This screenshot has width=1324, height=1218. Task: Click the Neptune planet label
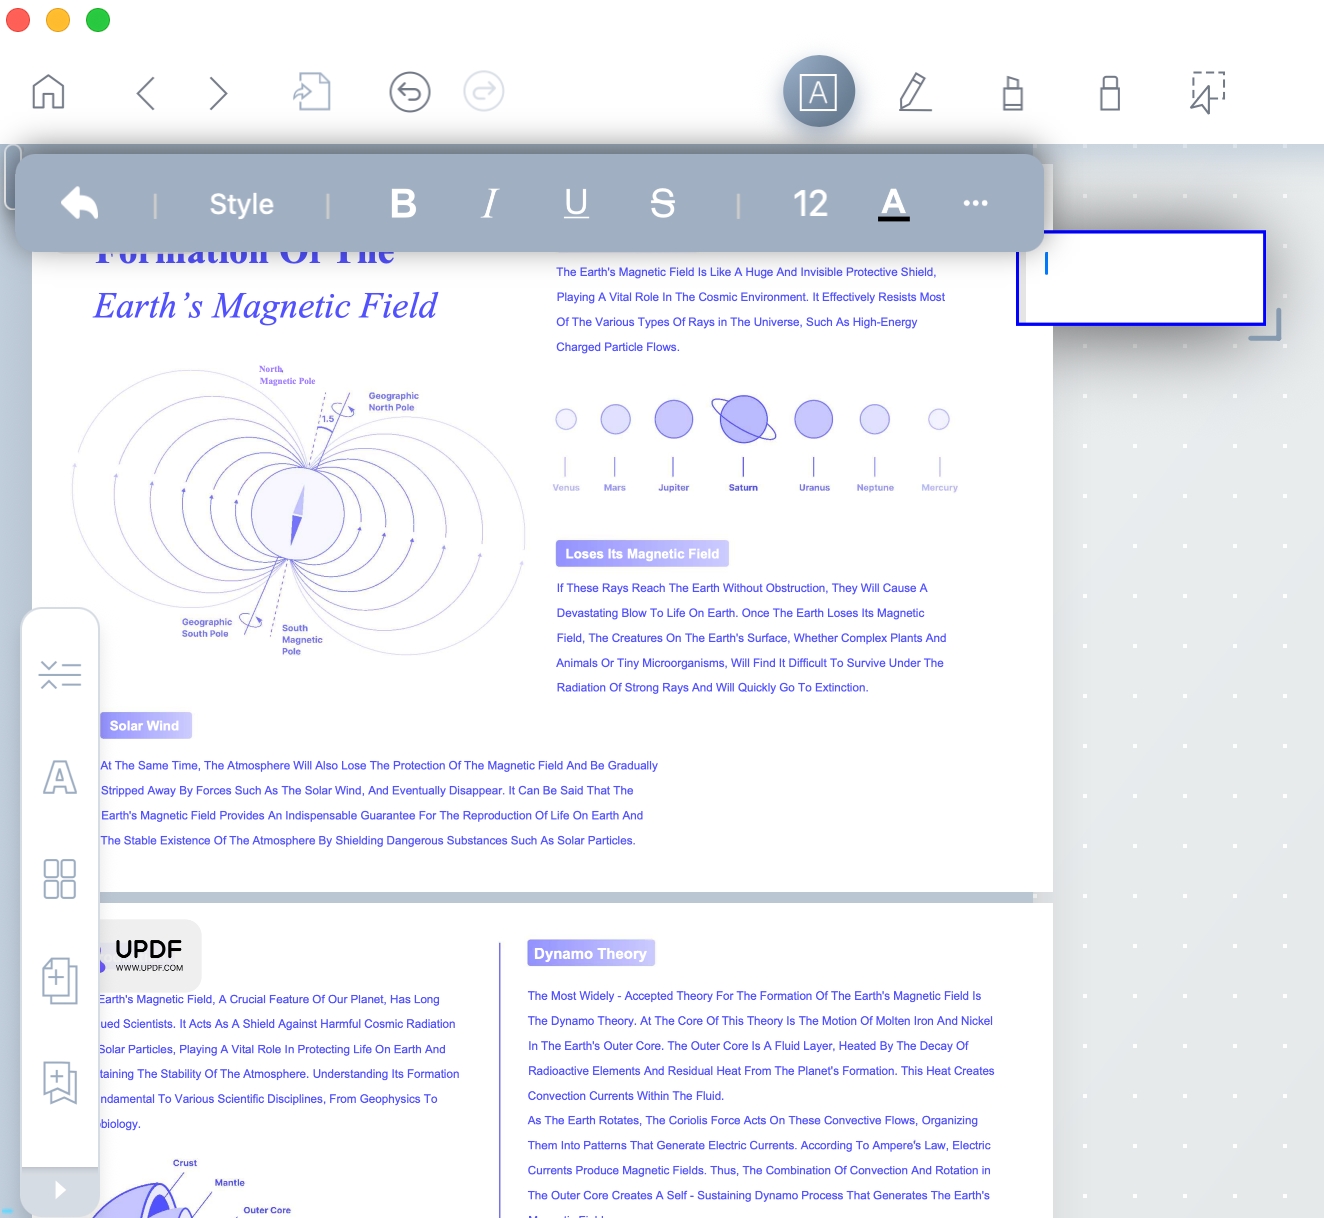click(875, 488)
